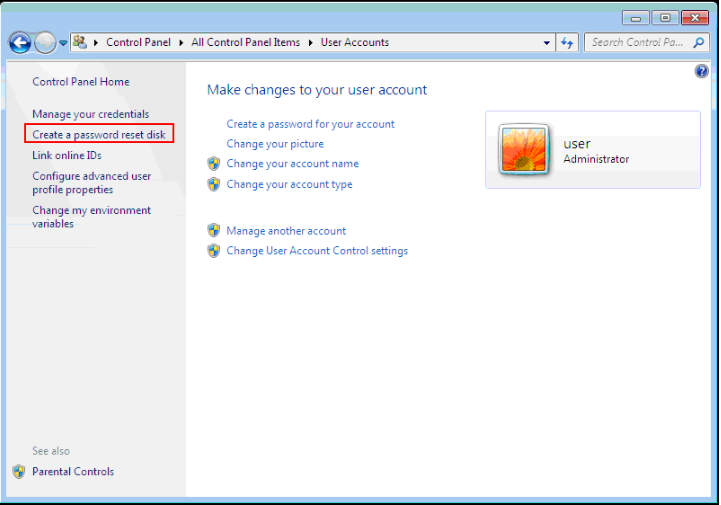Open the recent pages dropdown arrow
This screenshot has width=721, height=505.
tap(63, 43)
